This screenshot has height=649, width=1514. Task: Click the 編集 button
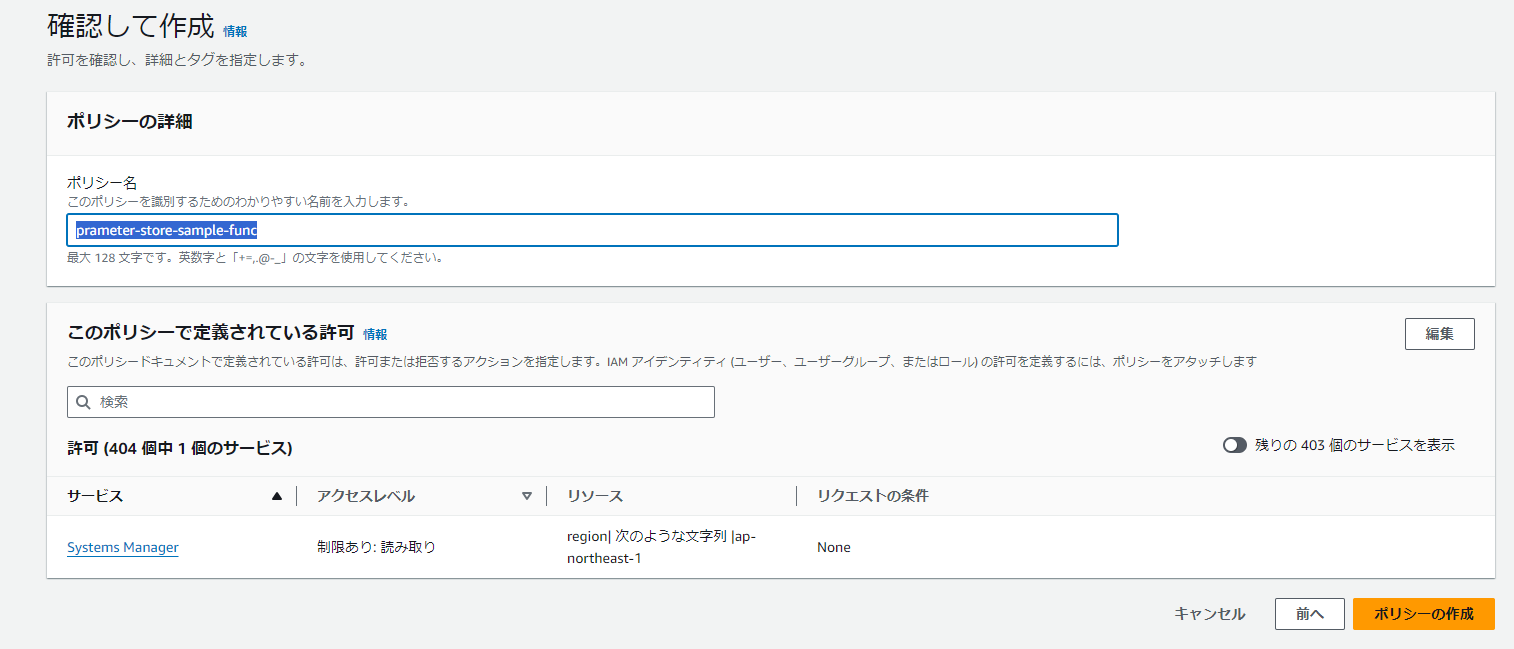tap(1439, 334)
